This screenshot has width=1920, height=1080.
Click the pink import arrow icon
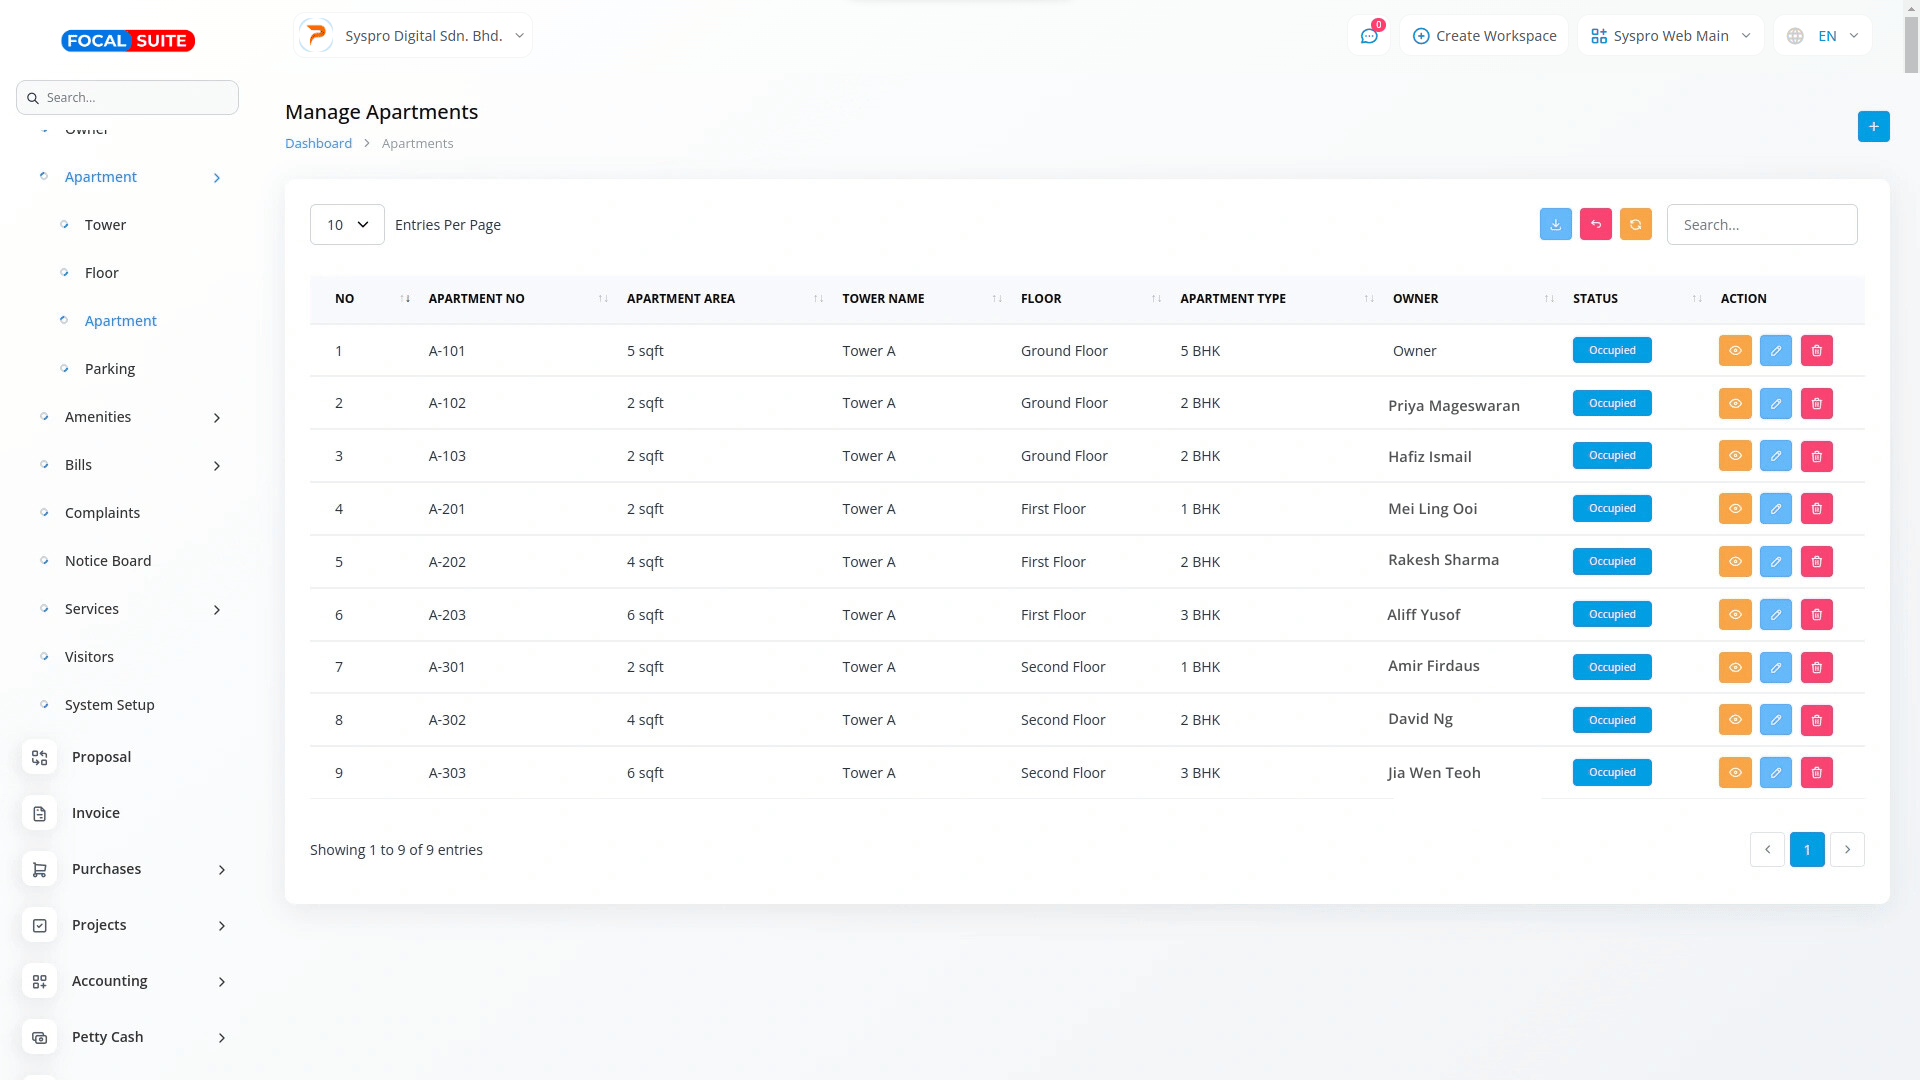pos(1595,225)
